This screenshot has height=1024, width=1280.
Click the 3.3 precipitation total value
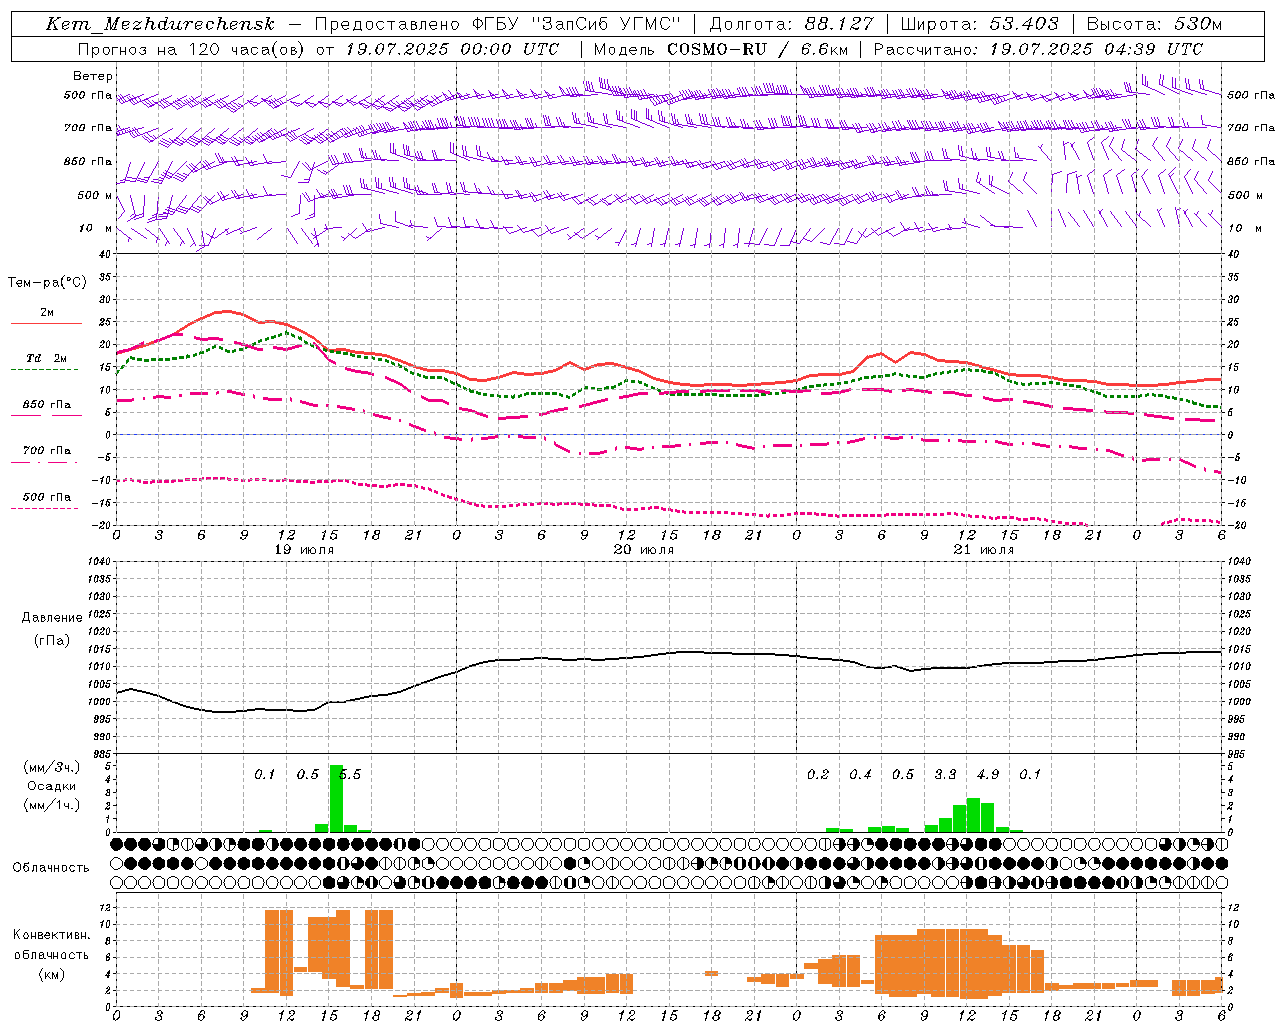[x=945, y=774]
